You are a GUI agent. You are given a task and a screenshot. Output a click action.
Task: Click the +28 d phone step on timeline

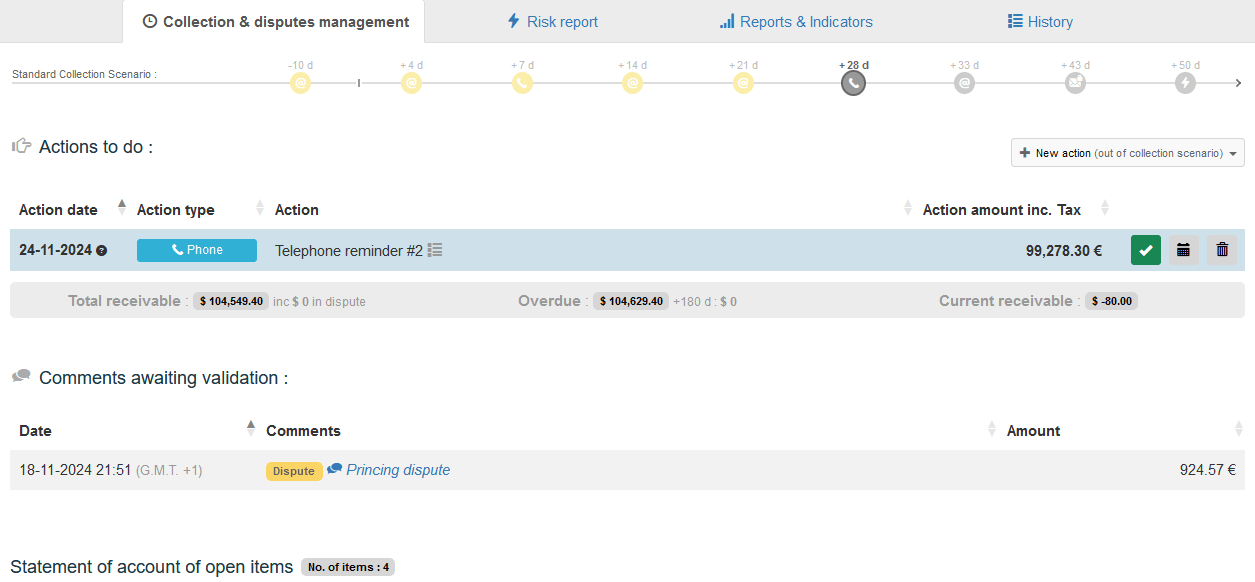[x=853, y=83]
